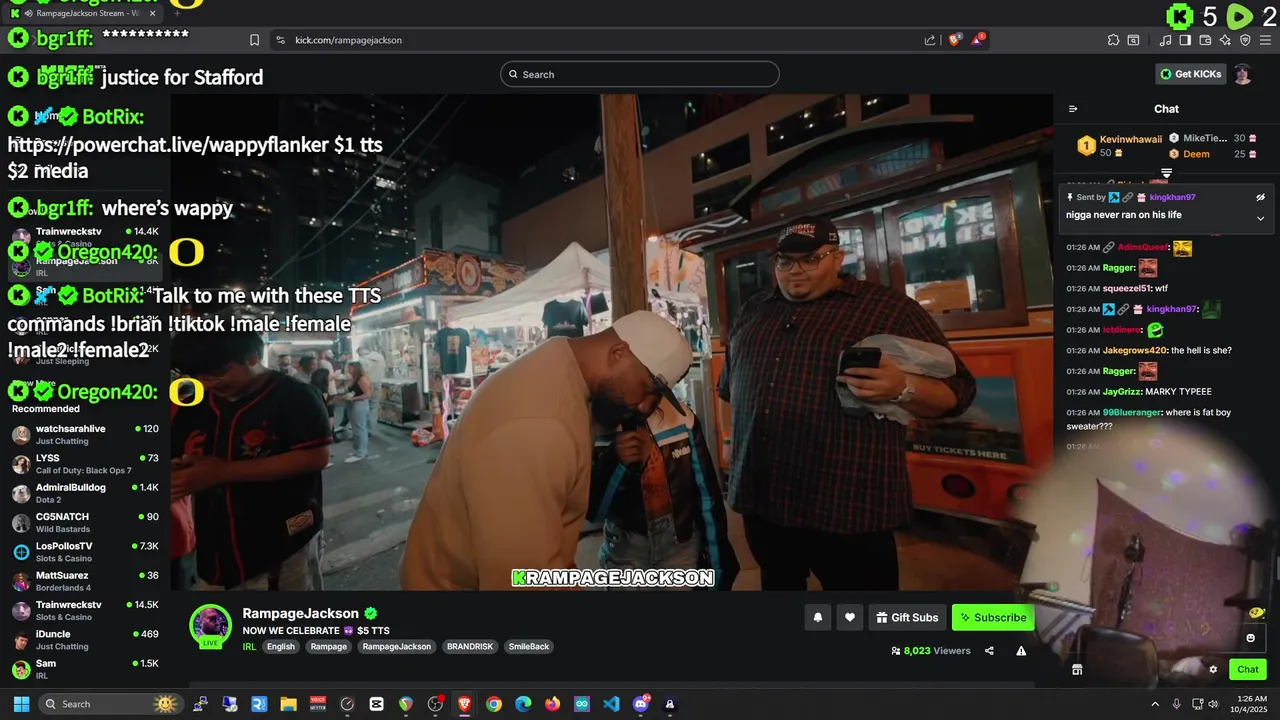Viewport: 1280px width, 720px height.
Task: Expand the pinned message by kingkhan97
Action: [1260, 218]
